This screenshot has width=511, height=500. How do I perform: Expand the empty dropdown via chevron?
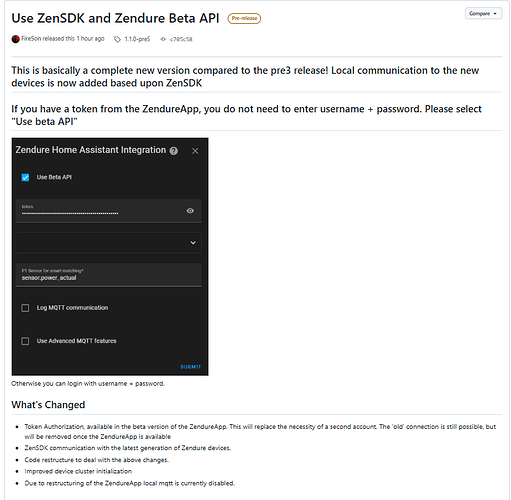pyautogui.click(x=193, y=243)
